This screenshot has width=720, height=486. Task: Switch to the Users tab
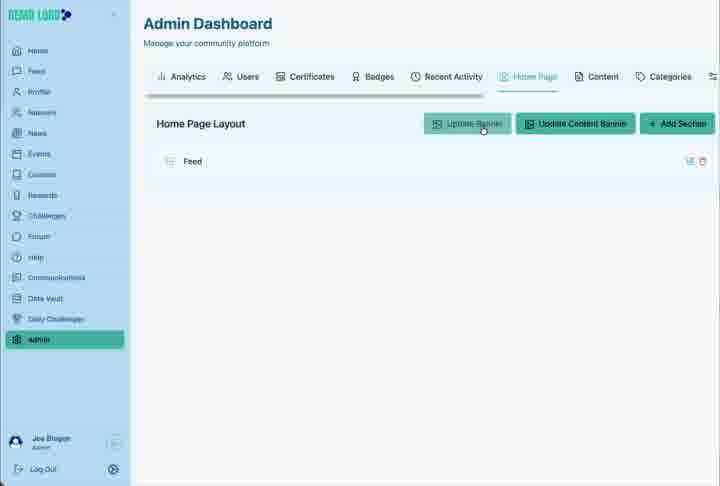pos(241,77)
